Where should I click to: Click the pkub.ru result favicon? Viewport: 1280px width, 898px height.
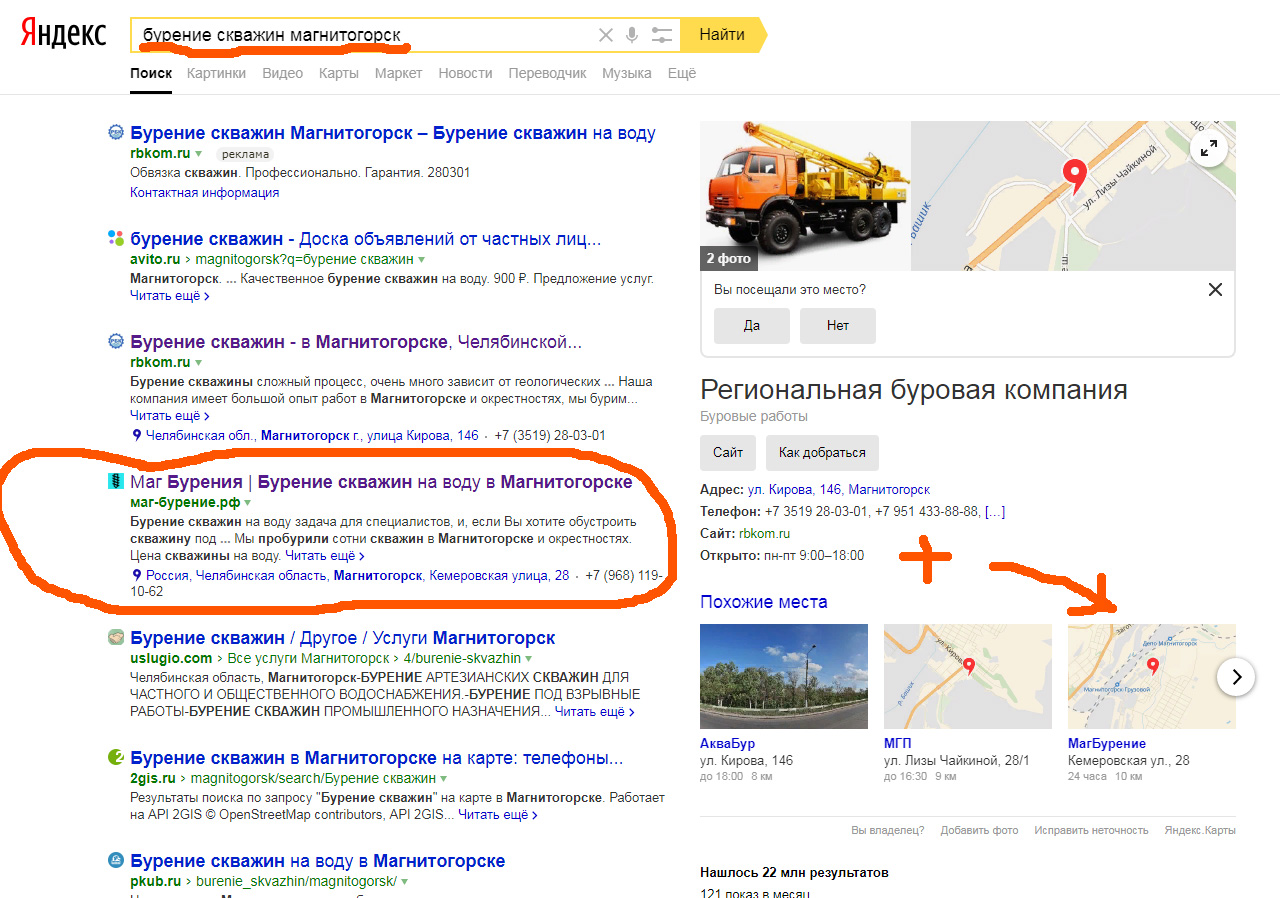(x=115, y=860)
